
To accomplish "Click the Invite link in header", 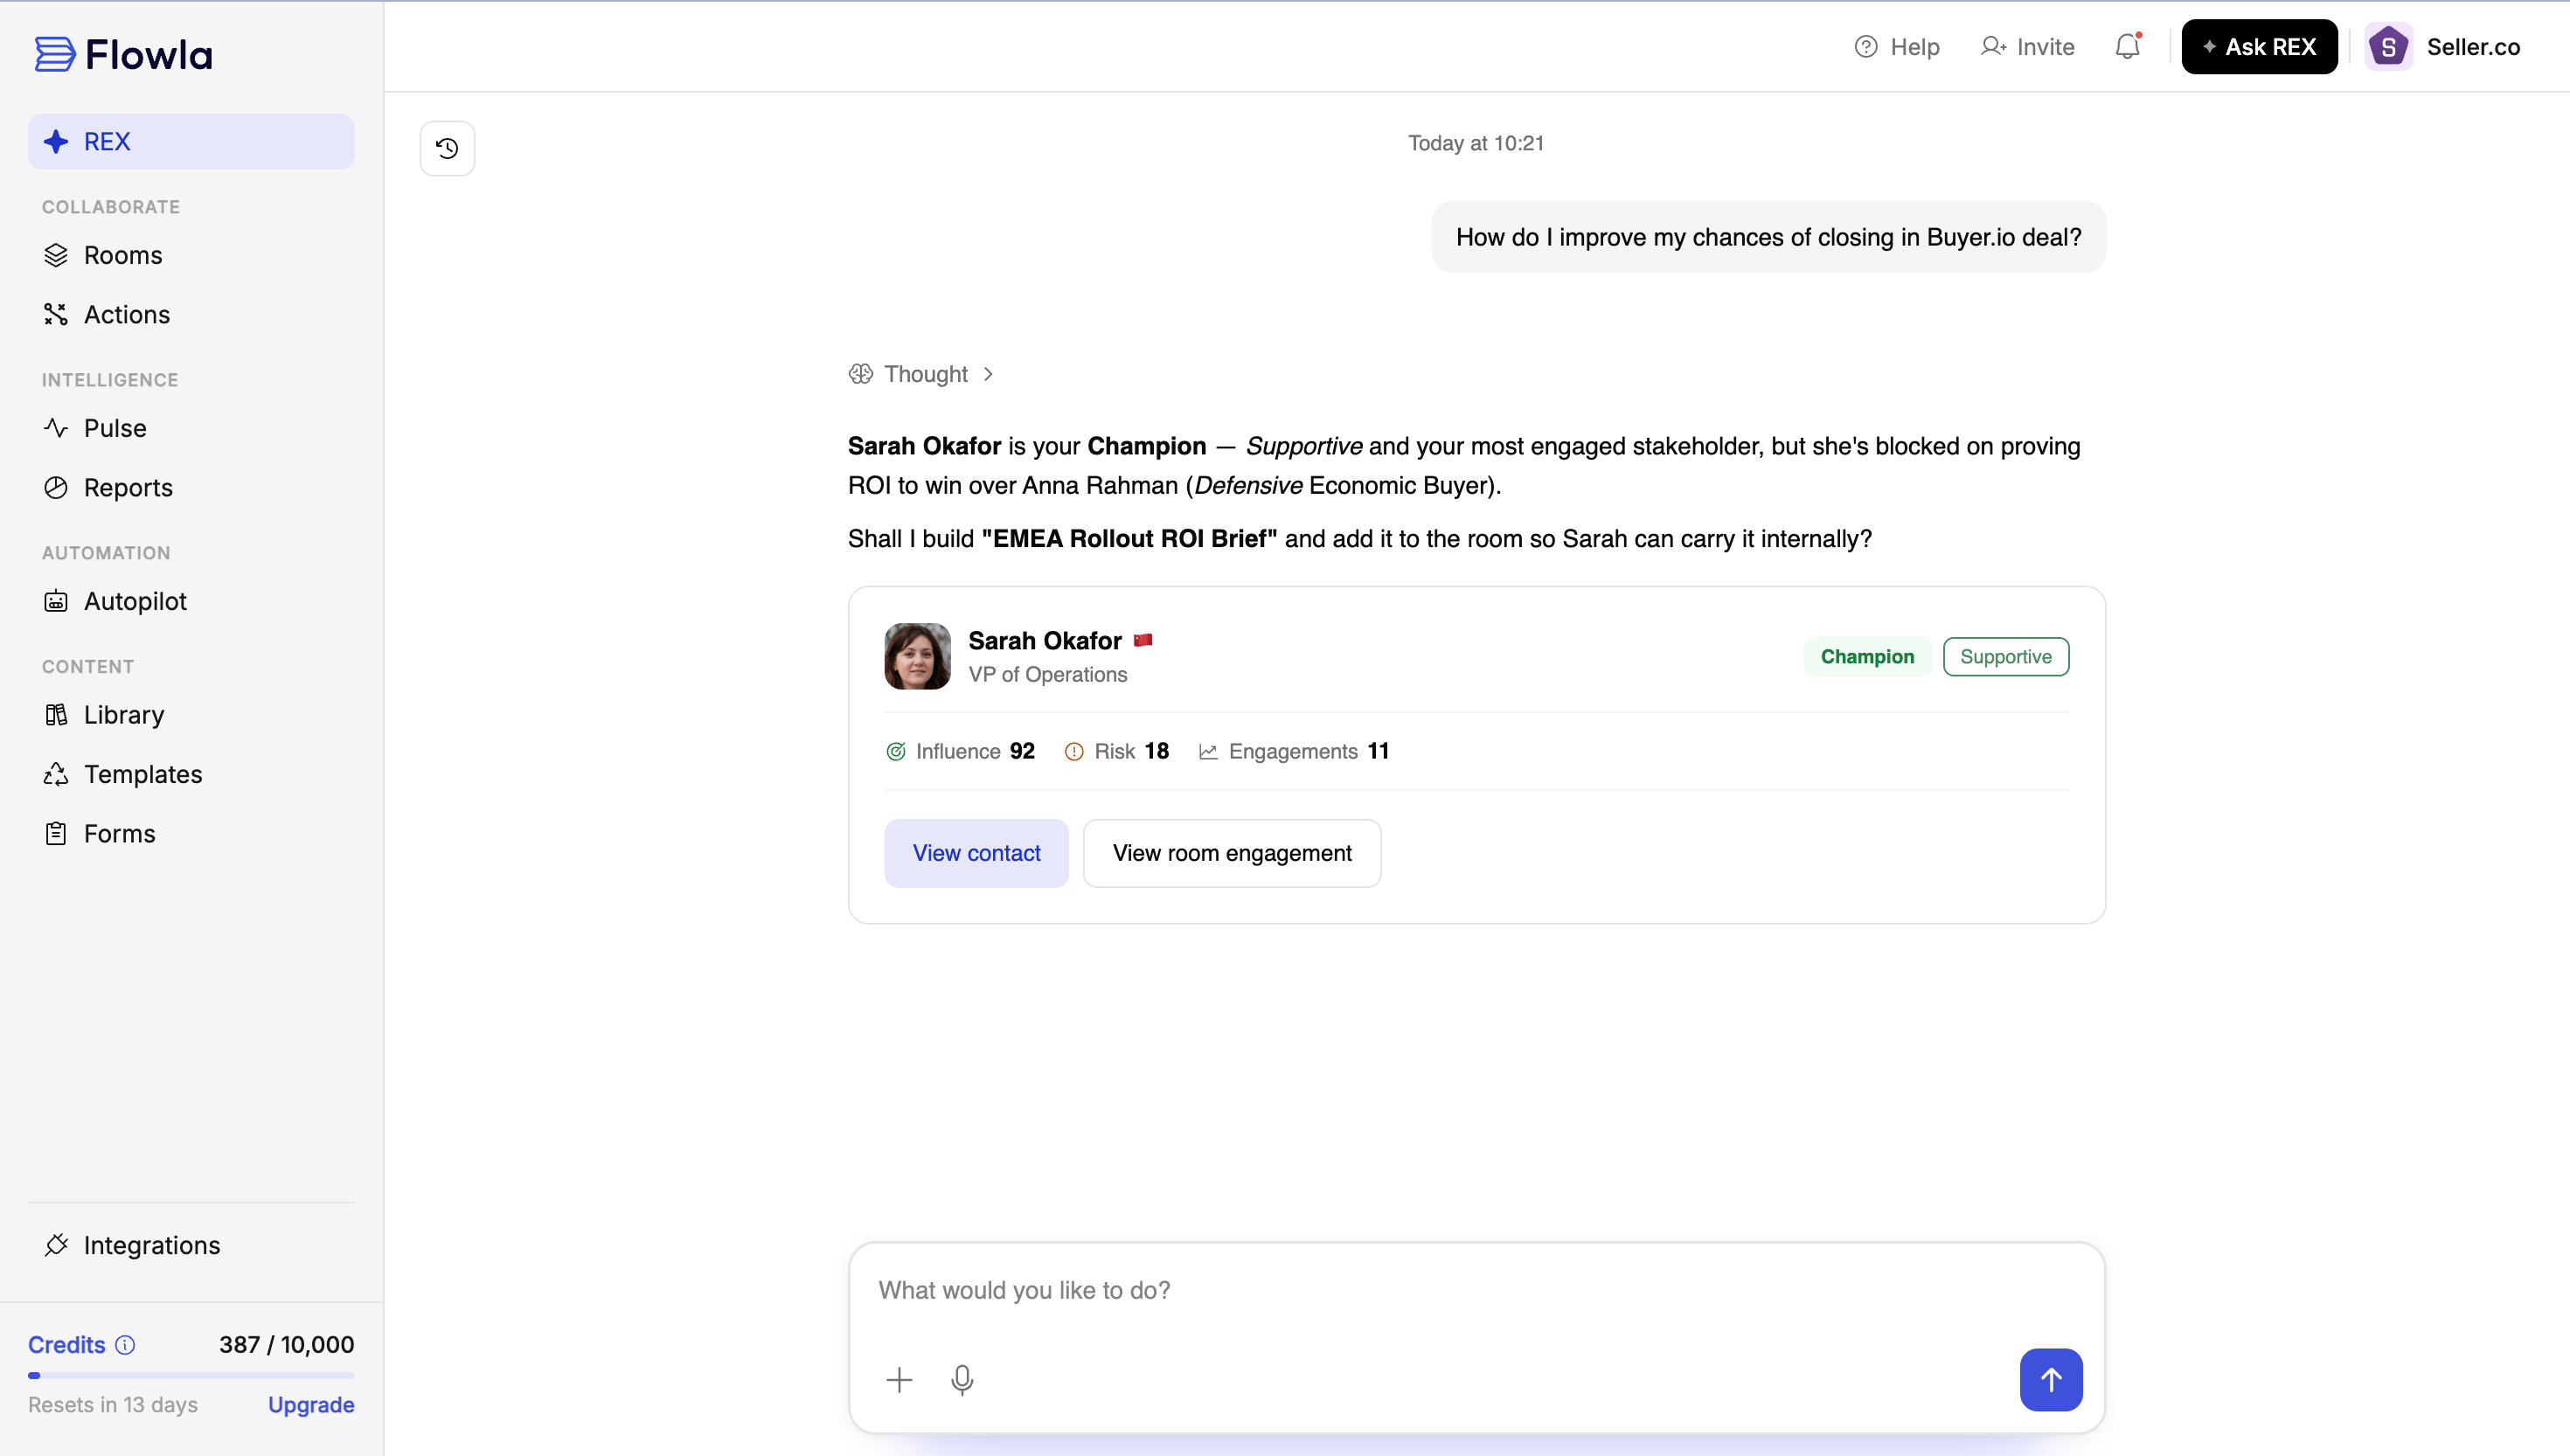I will (x=2027, y=47).
